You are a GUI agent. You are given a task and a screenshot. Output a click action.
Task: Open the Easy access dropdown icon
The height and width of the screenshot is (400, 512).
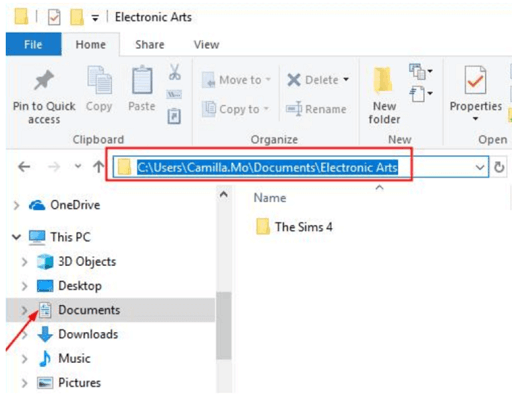pyautogui.click(x=421, y=94)
